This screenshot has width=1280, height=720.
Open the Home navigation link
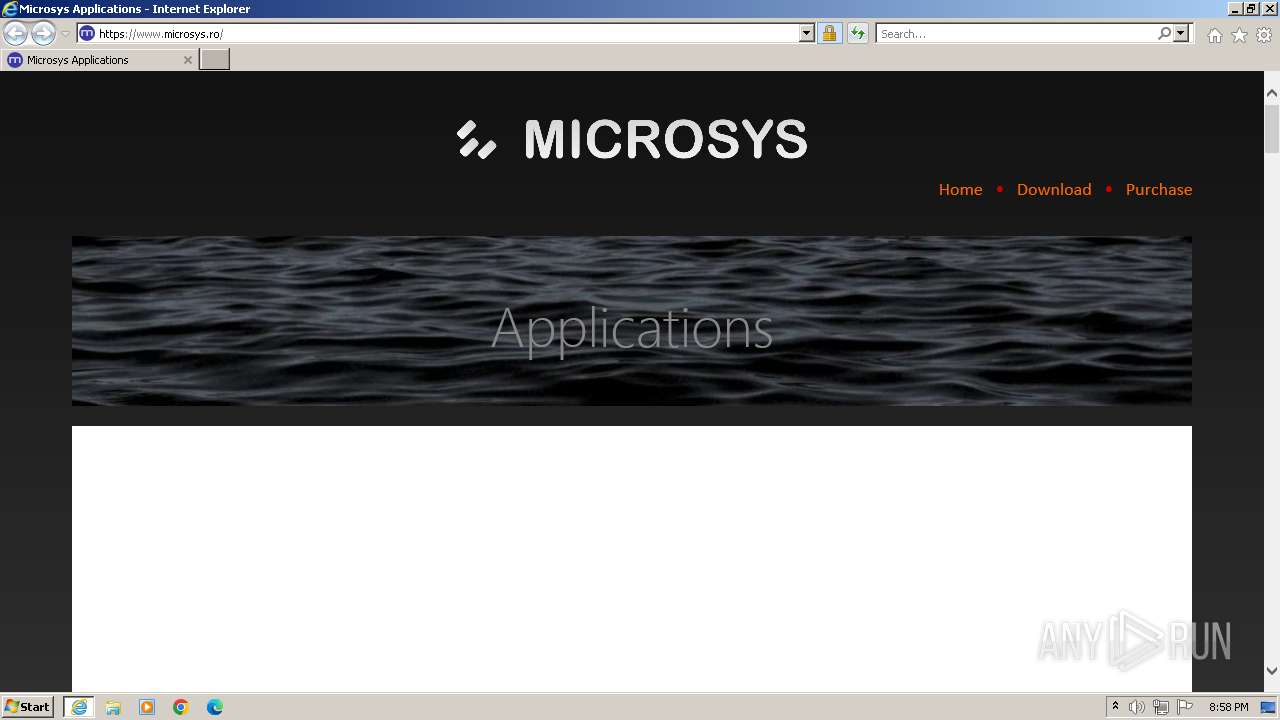point(960,189)
